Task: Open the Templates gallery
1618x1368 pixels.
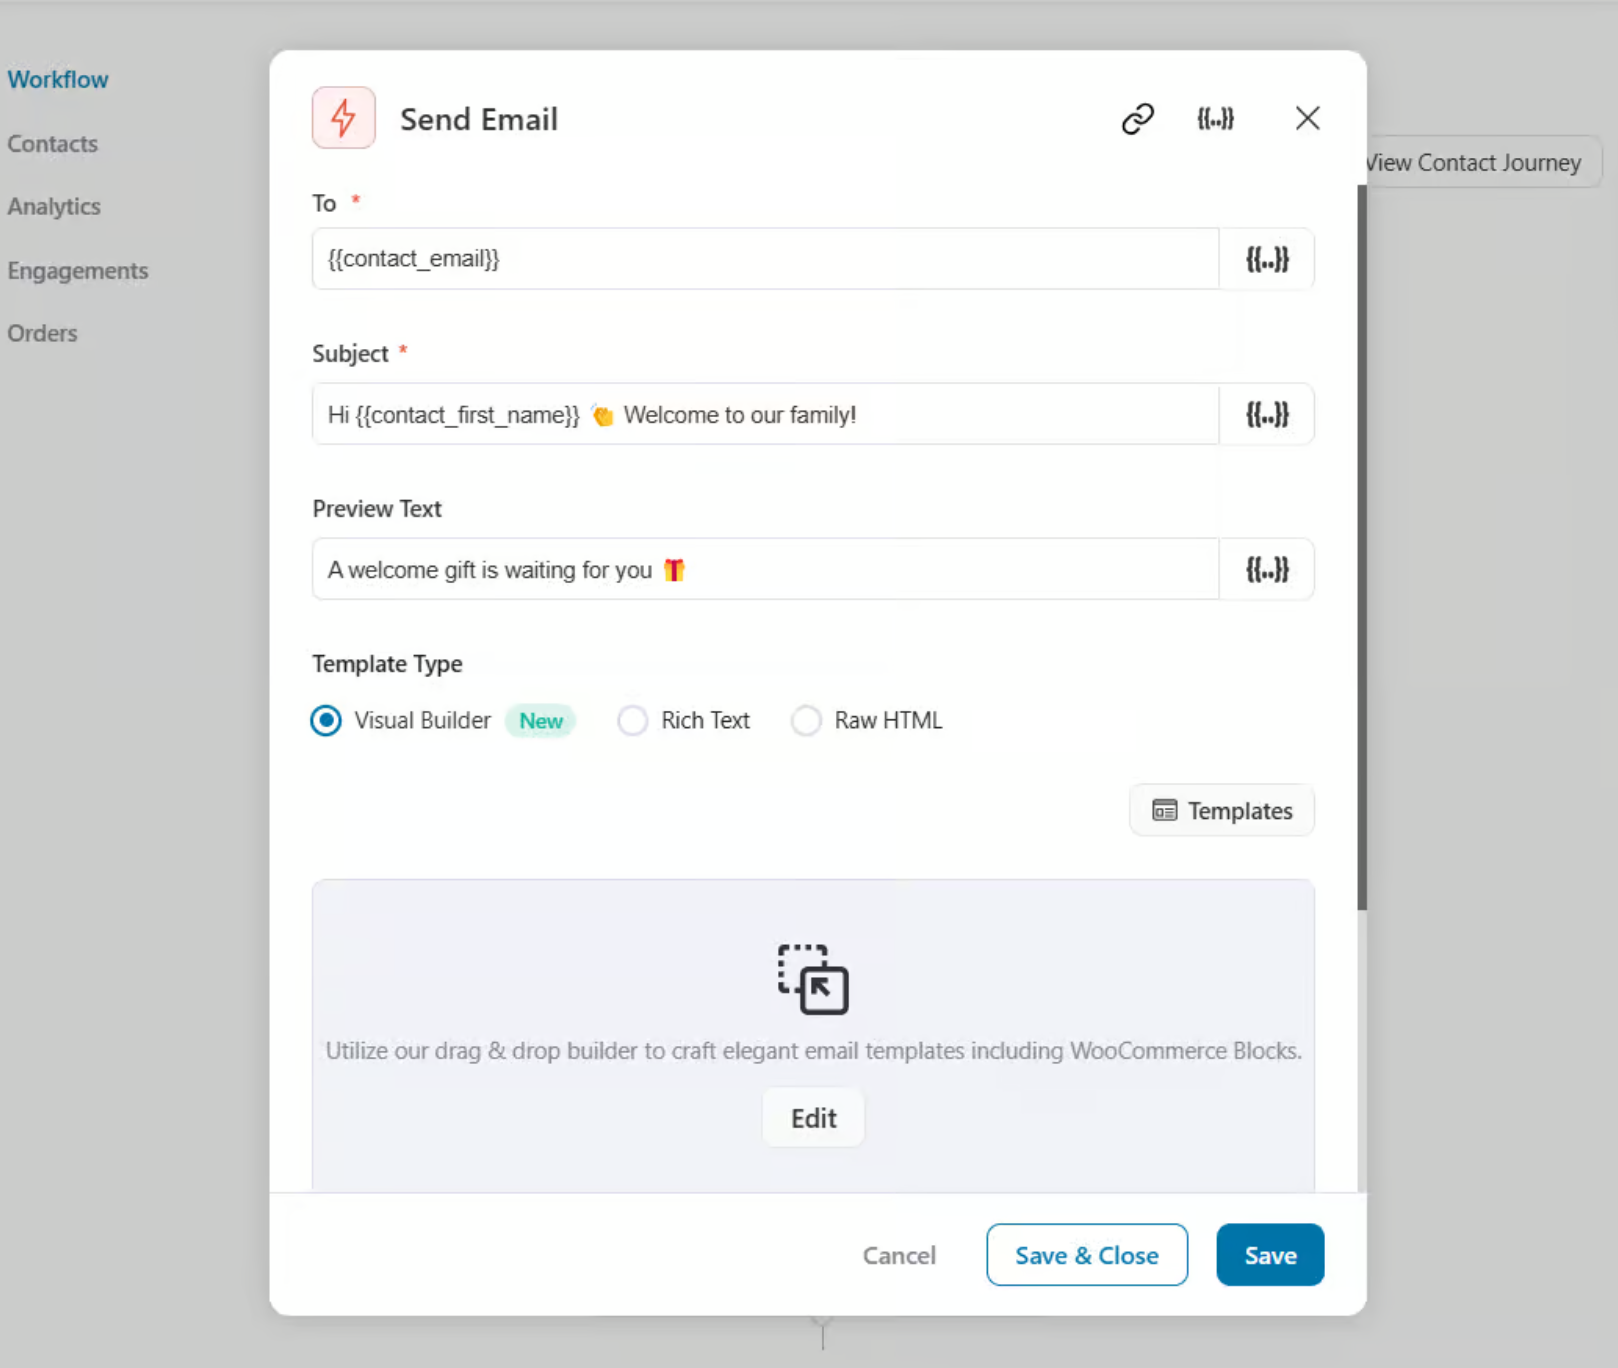Action: point(1221,810)
